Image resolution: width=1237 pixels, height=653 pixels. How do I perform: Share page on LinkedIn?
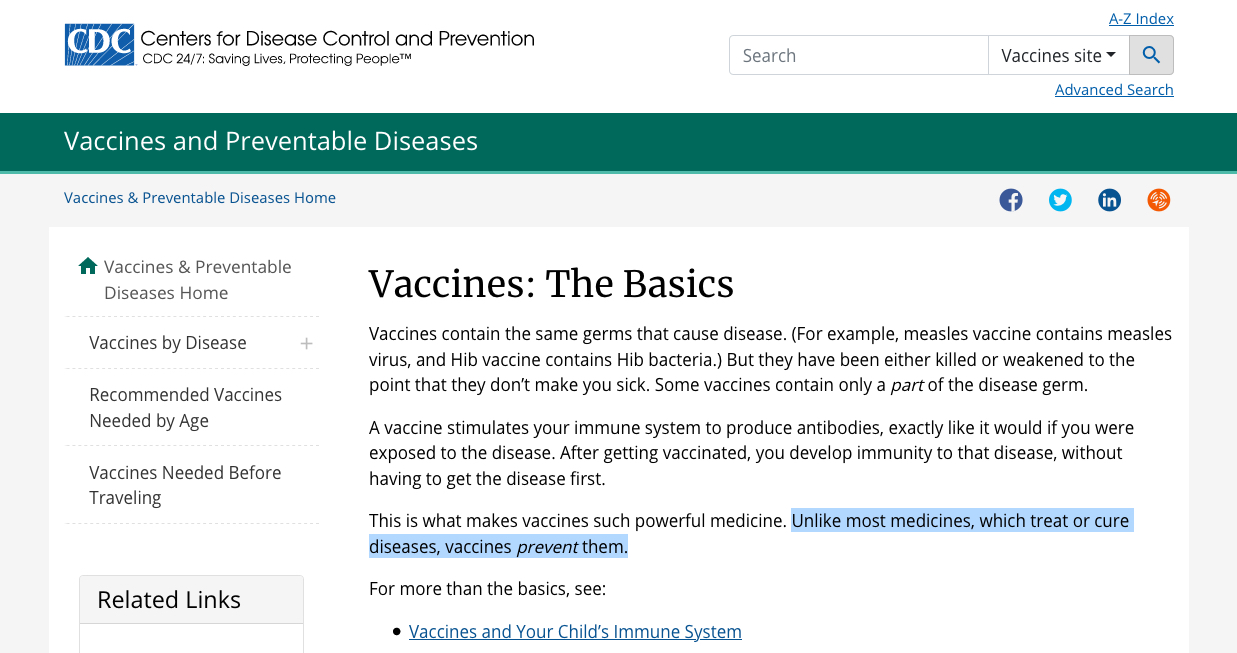click(1109, 200)
